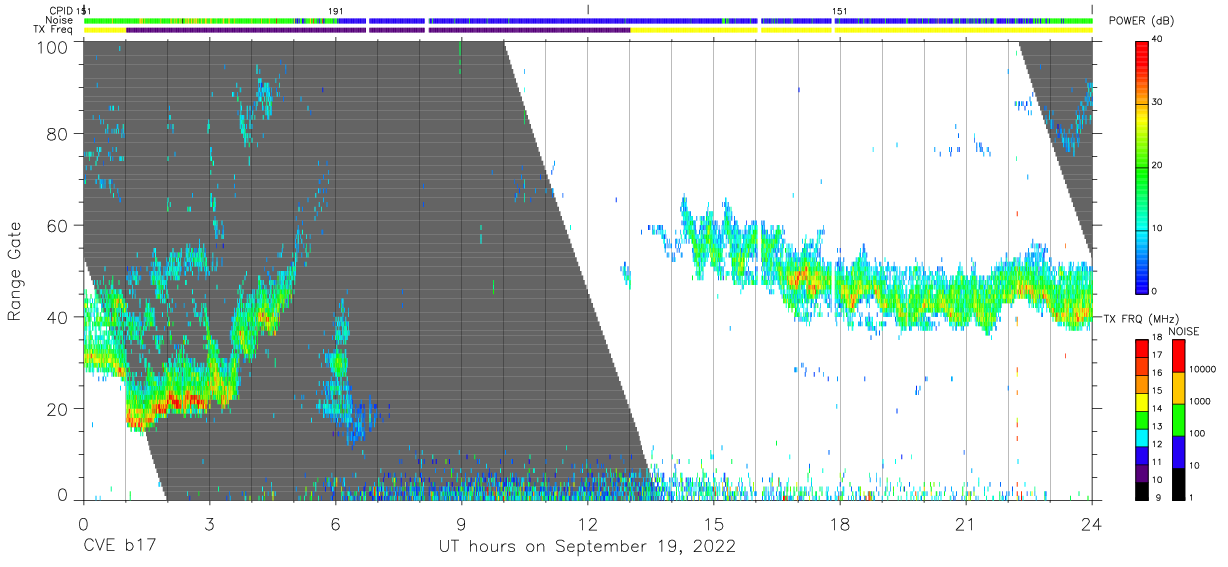Click the 'Noise' row label at top
The height and width of the screenshot is (567, 1228).
61,20
